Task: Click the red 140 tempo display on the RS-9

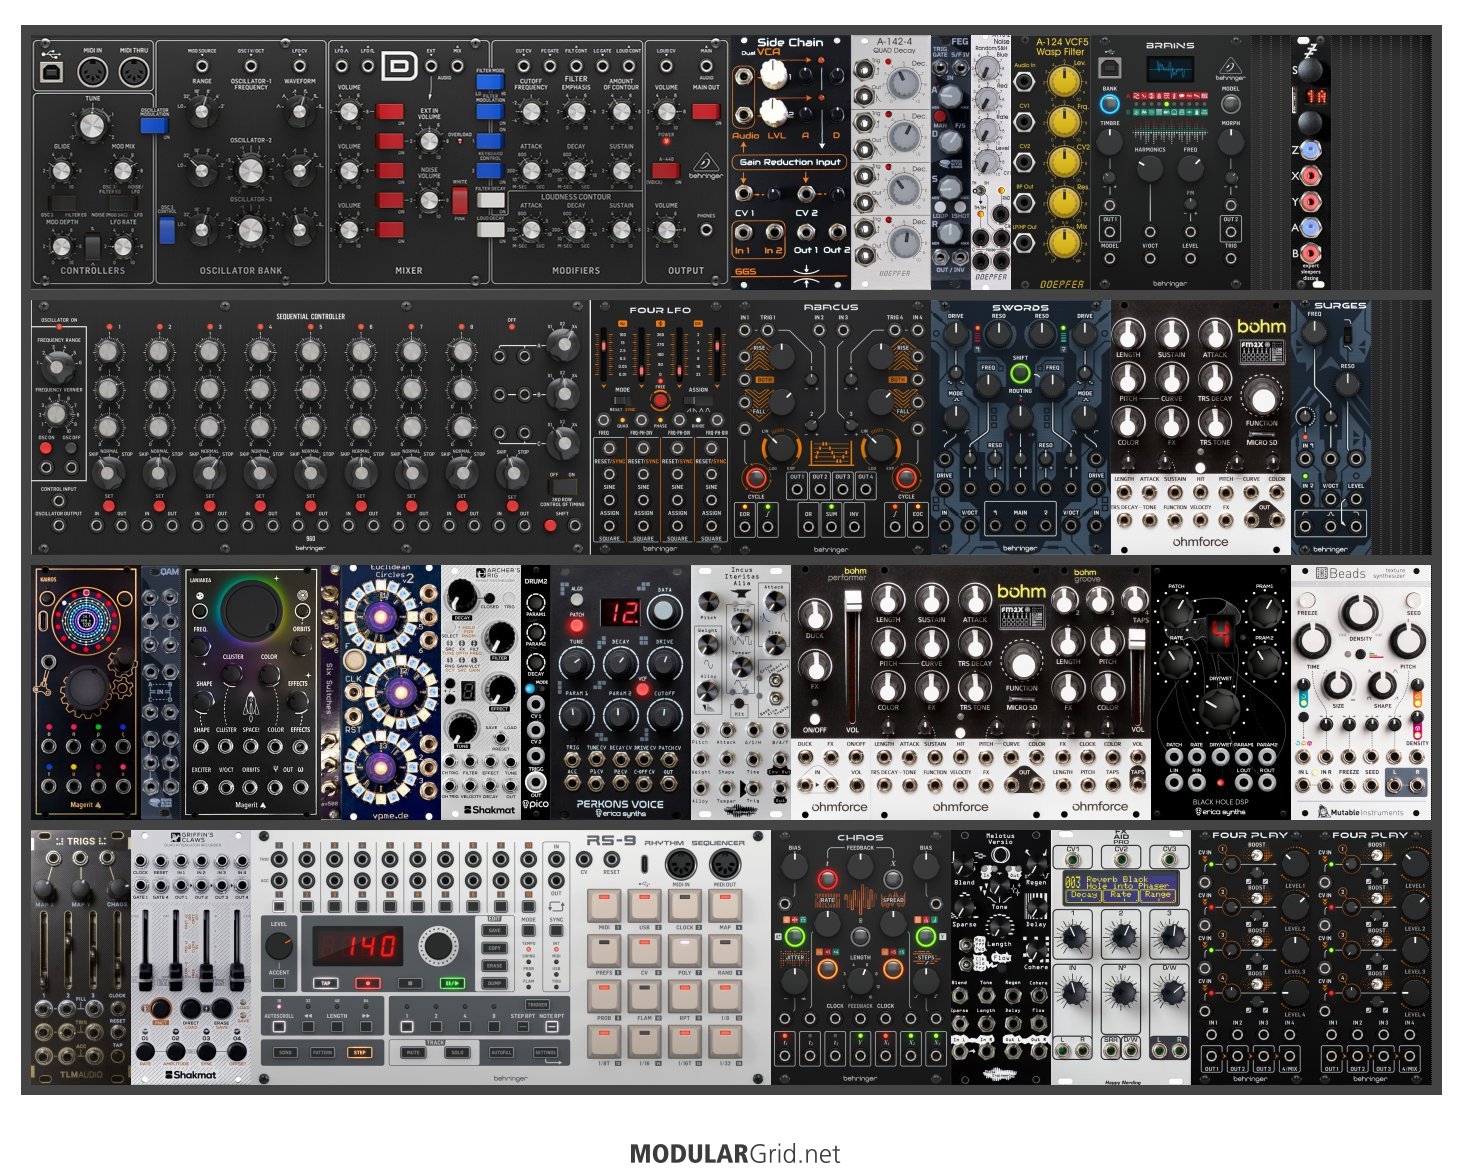Action: pos(359,945)
